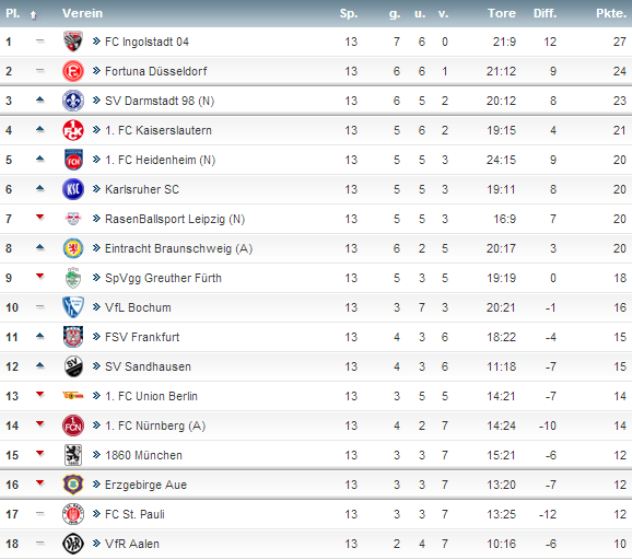The width and height of the screenshot is (632, 559).
Task: Click the 1. FC Kaiserslautern logo
Action: [x=72, y=130]
